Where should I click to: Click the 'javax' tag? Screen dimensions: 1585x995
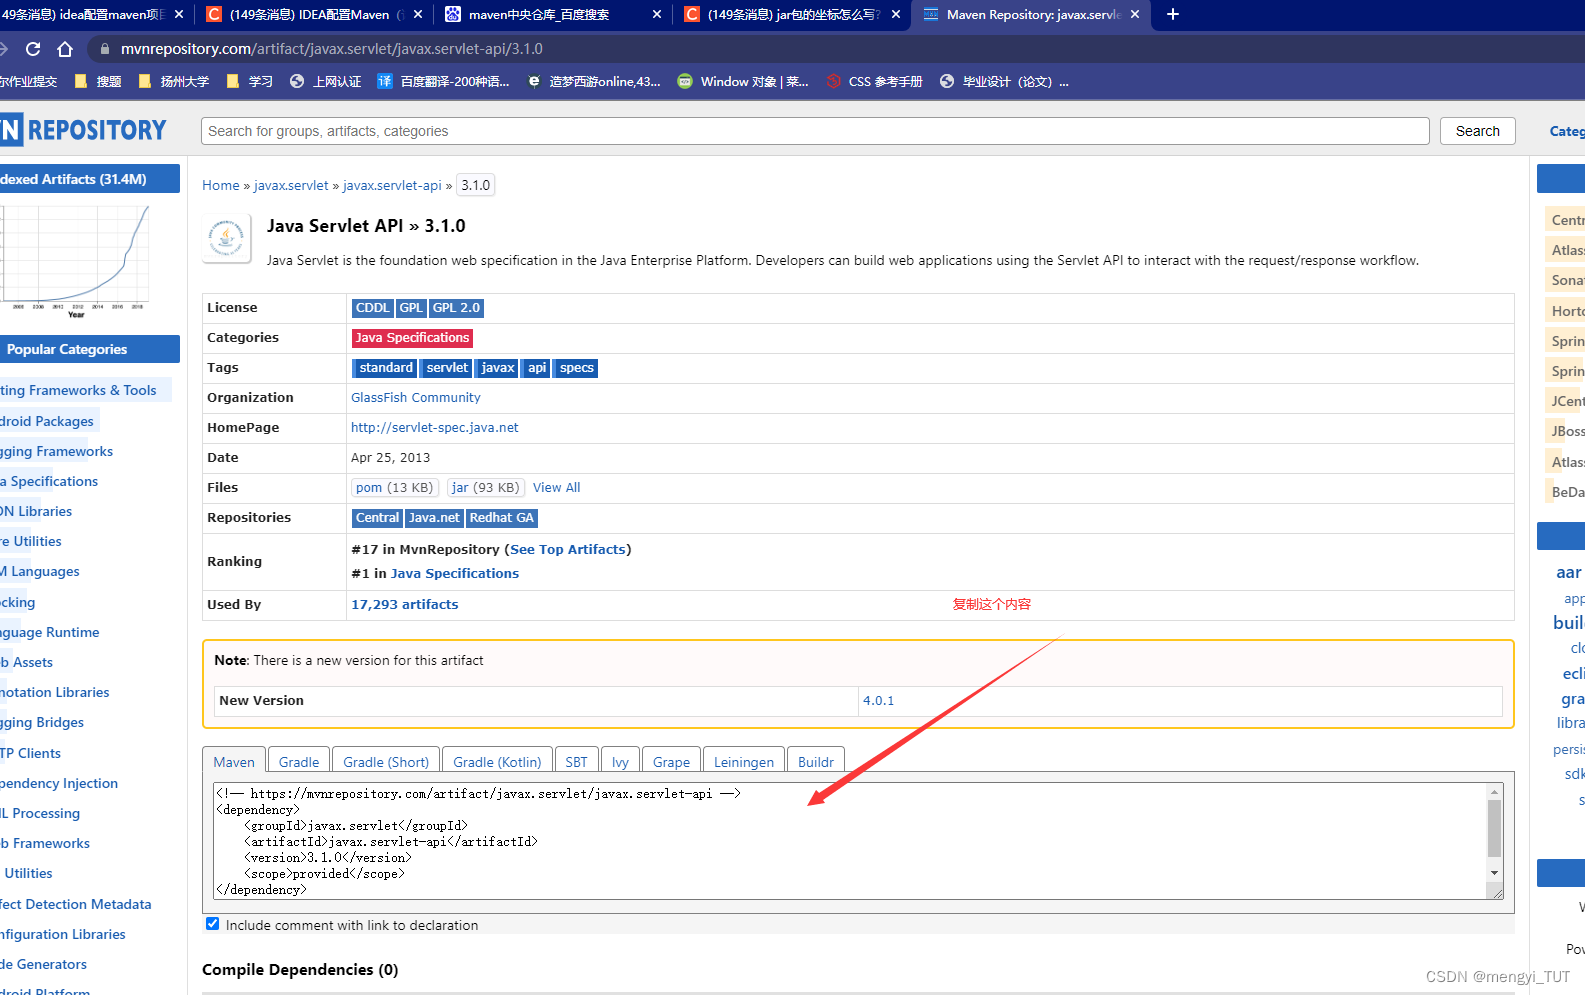(497, 368)
